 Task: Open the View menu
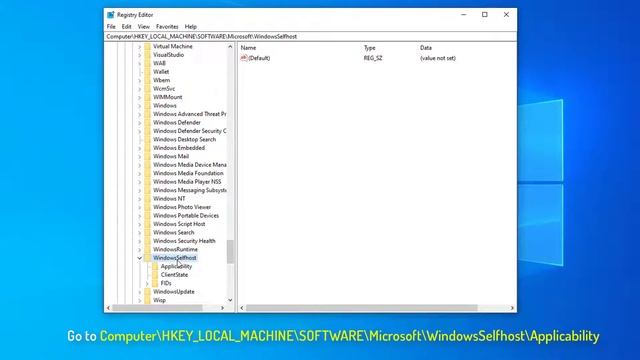pyautogui.click(x=144, y=27)
